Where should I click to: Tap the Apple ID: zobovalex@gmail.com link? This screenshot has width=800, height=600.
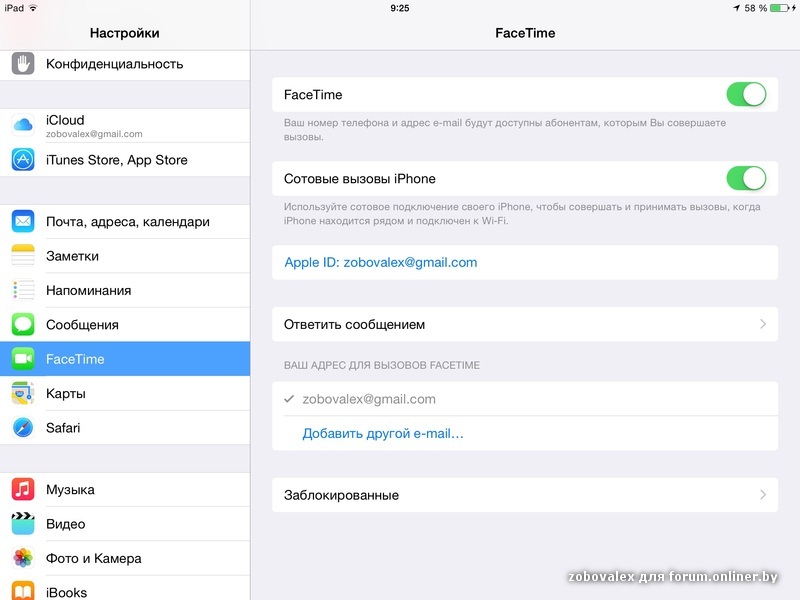(x=381, y=263)
